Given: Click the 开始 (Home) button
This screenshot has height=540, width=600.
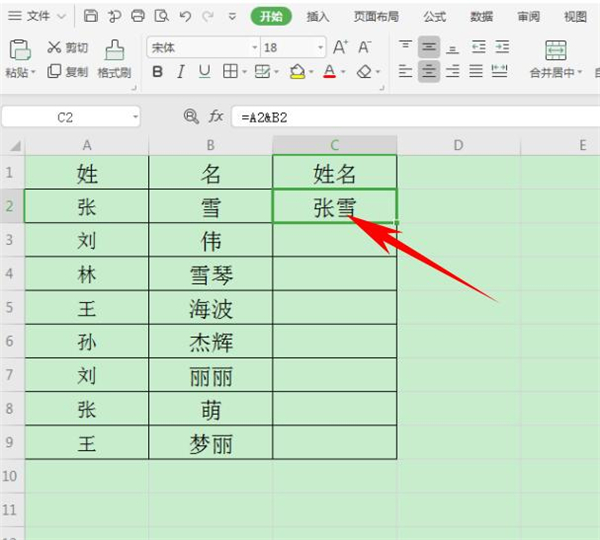Looking at the screenshot, I should [270, 17].
